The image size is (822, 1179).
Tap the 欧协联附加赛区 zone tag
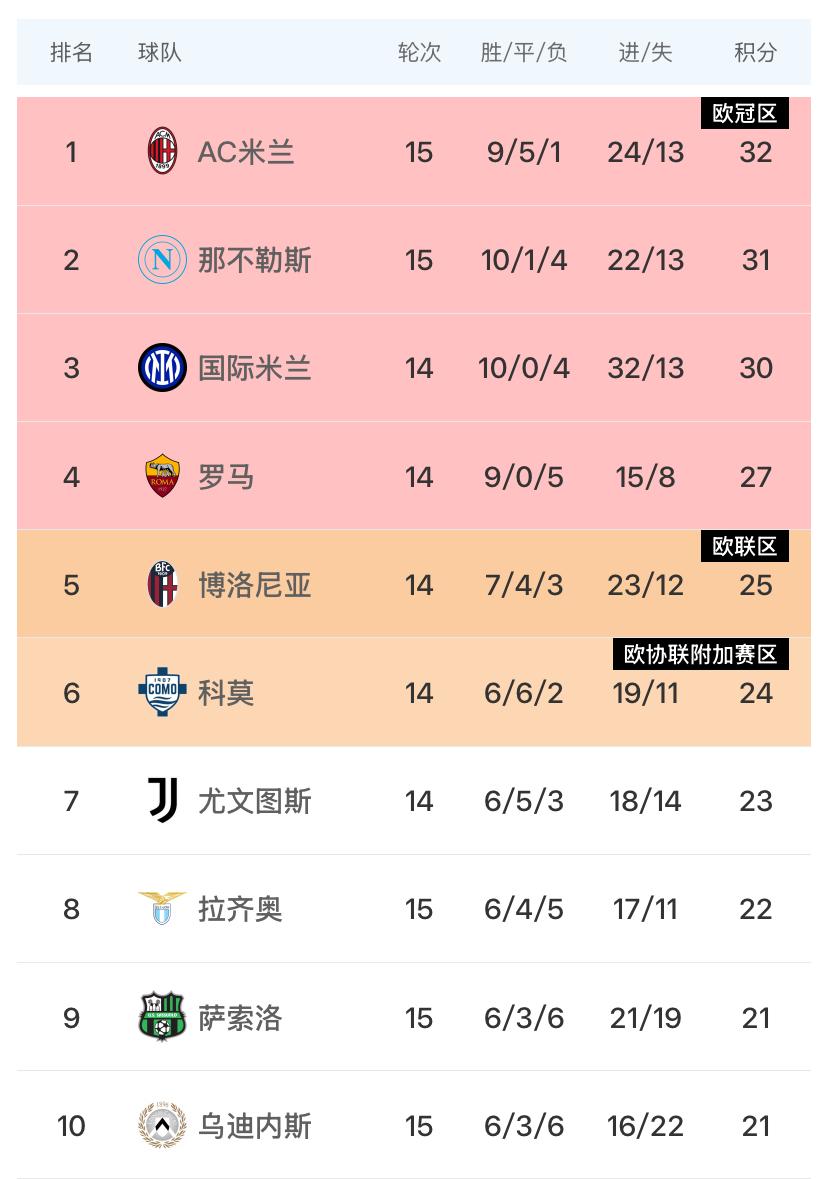pos(701,654)
